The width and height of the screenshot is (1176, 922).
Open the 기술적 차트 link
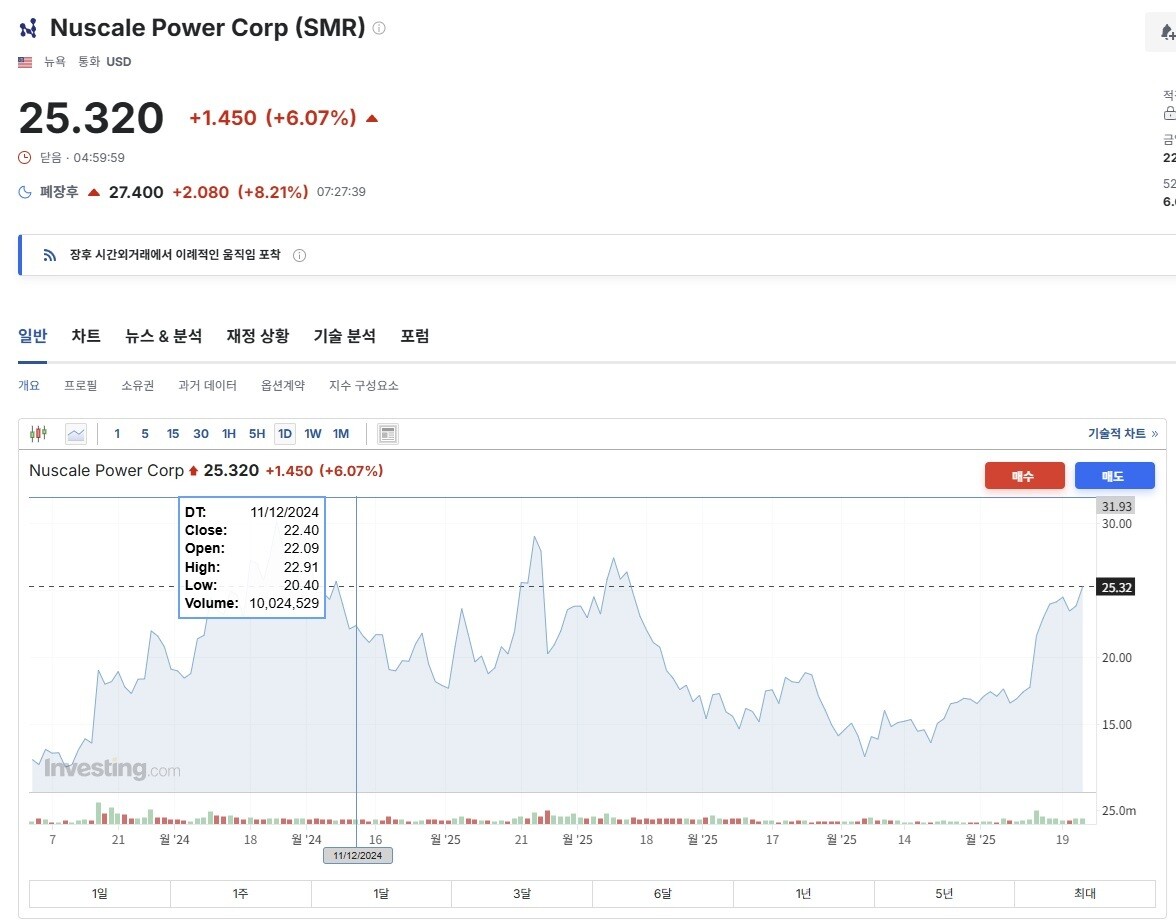(x=1123, y=434)
